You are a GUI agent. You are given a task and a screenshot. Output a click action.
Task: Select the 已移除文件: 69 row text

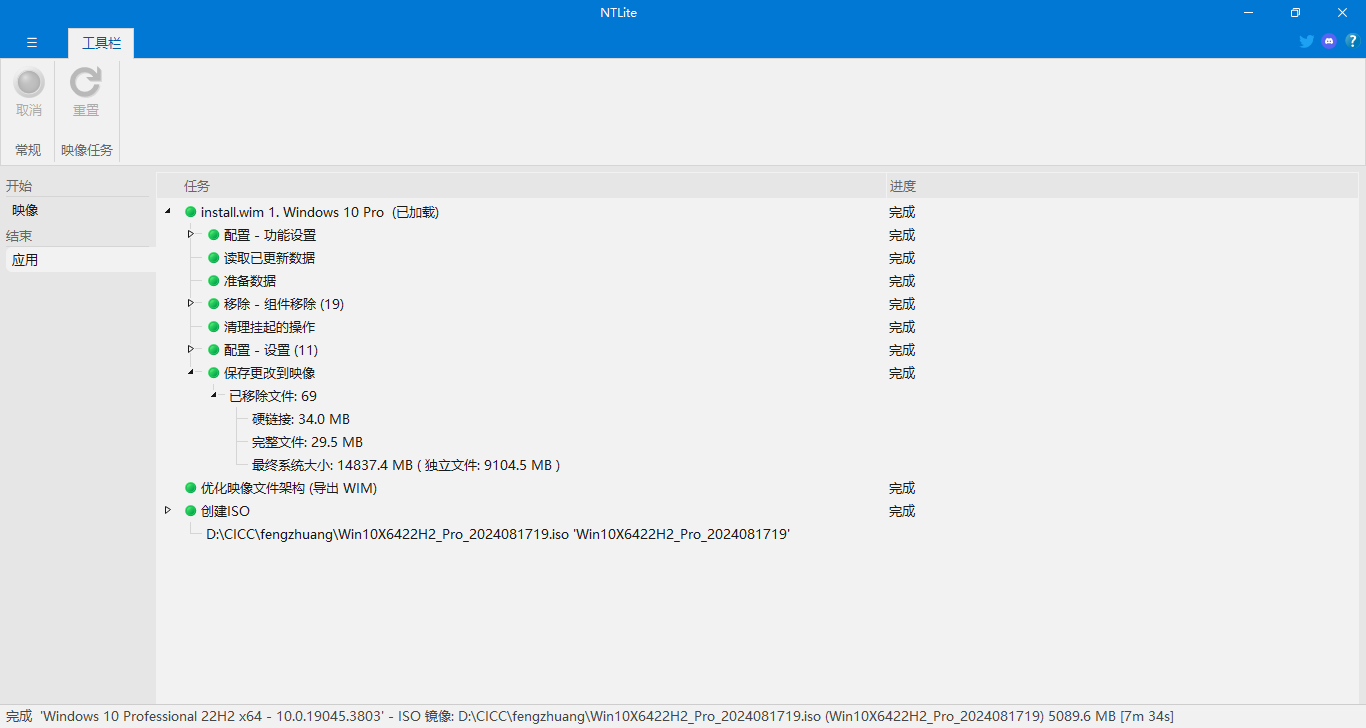(273, 396)
